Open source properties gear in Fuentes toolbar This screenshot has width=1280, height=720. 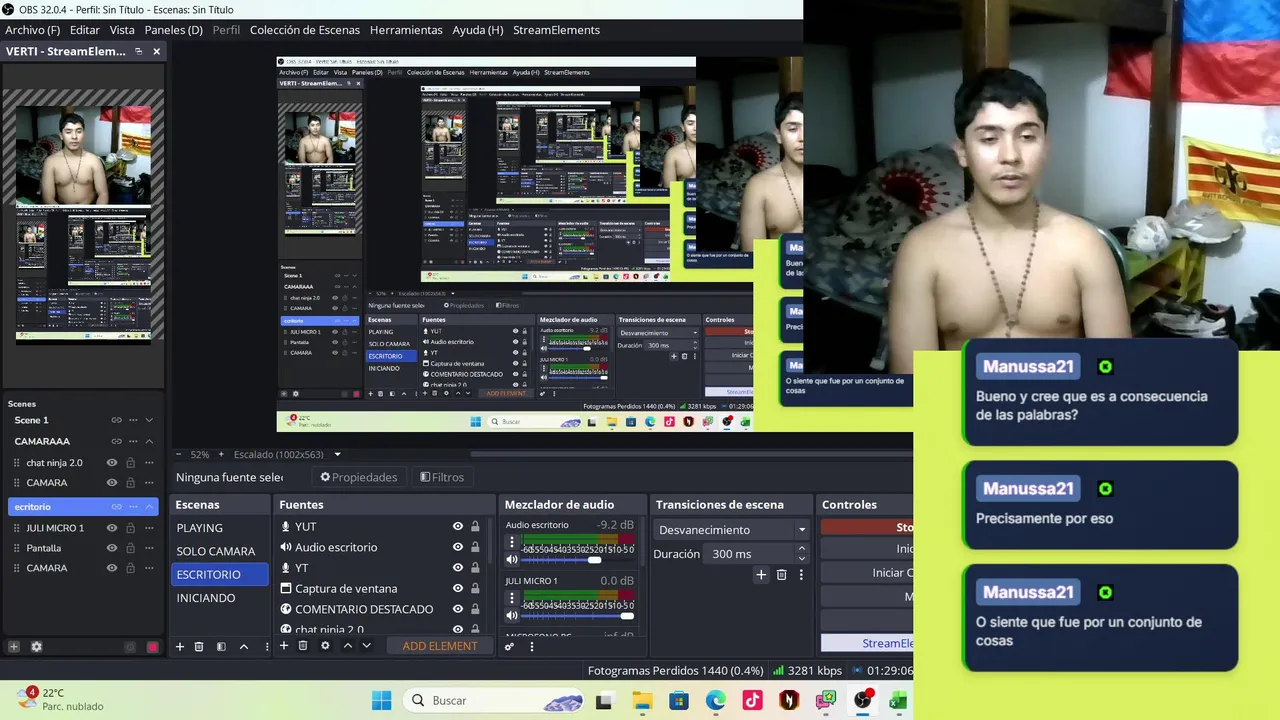pos(325,646)
